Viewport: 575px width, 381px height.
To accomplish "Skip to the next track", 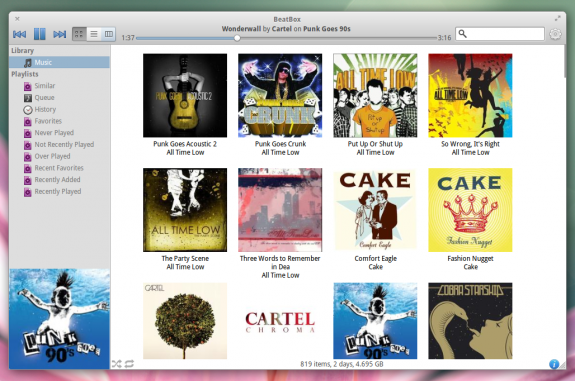I will click(60, 34).
